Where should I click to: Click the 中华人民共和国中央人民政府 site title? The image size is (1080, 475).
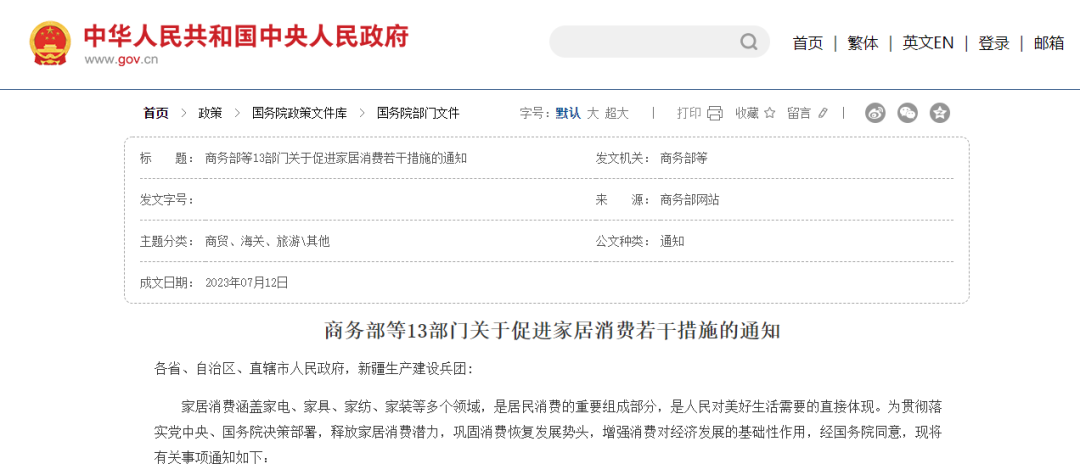247,36
